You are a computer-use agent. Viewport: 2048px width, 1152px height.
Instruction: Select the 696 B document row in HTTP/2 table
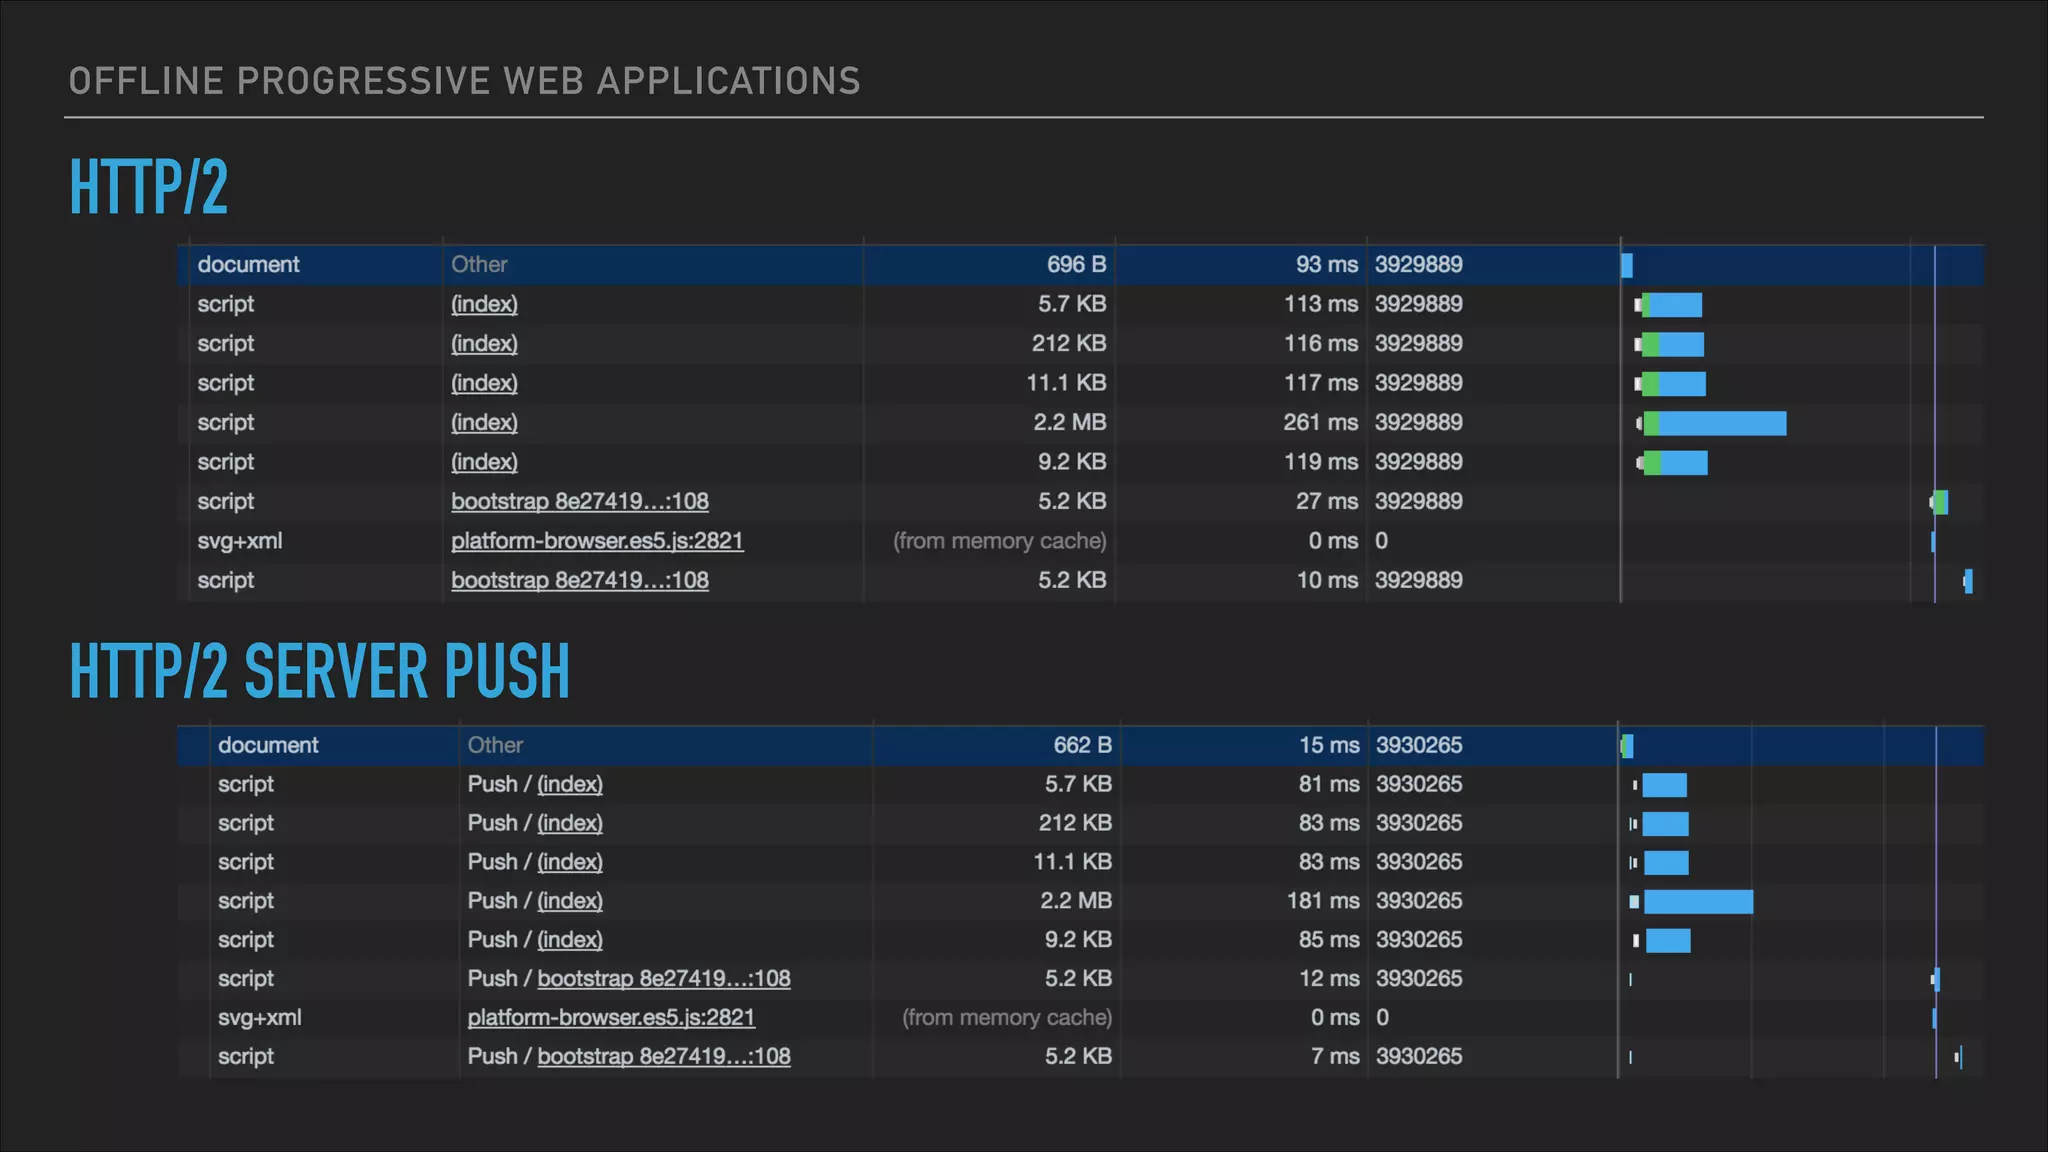(x=1081, y=265)
